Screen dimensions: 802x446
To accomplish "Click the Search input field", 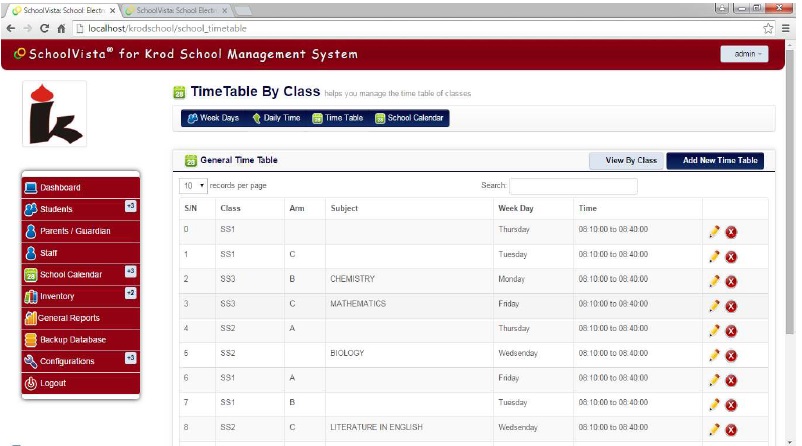I will (573, 186).
